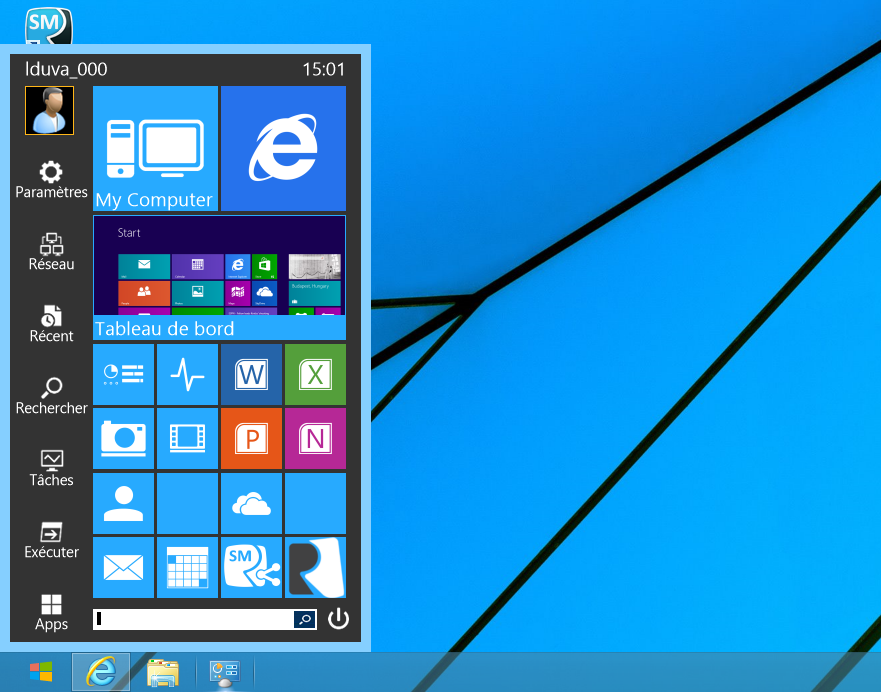Image resolution: width=881 pixels, height=692 pixels.
Task: Open the Calendar tile
Action: (187, 567)
